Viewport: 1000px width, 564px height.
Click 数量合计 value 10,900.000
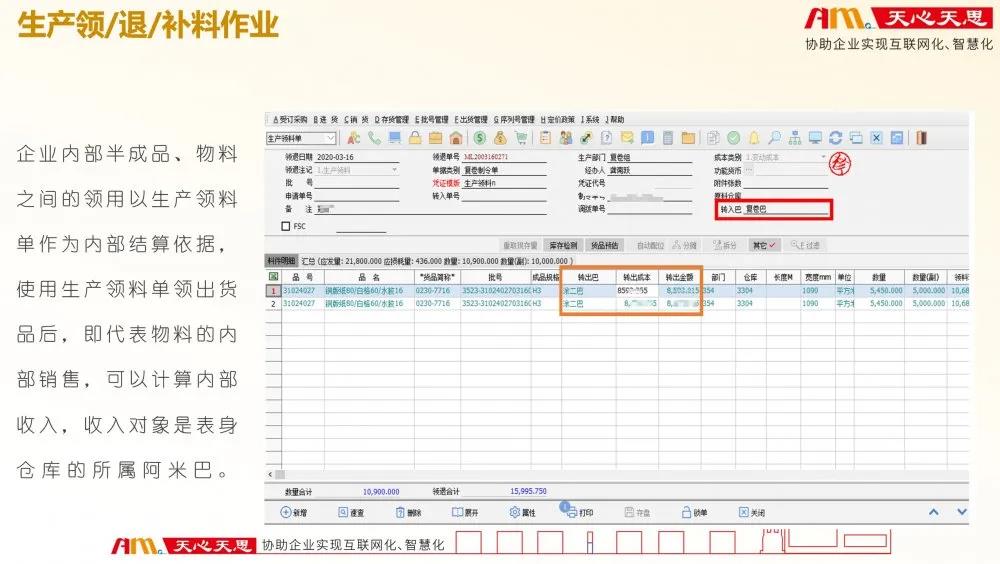(x=381, y=492)
